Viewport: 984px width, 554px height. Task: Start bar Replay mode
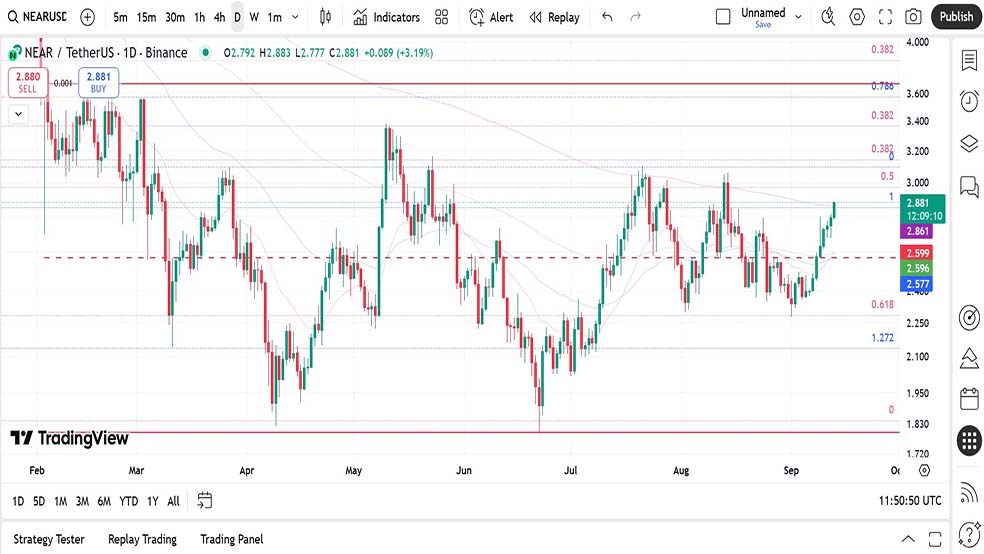point(555,17)
